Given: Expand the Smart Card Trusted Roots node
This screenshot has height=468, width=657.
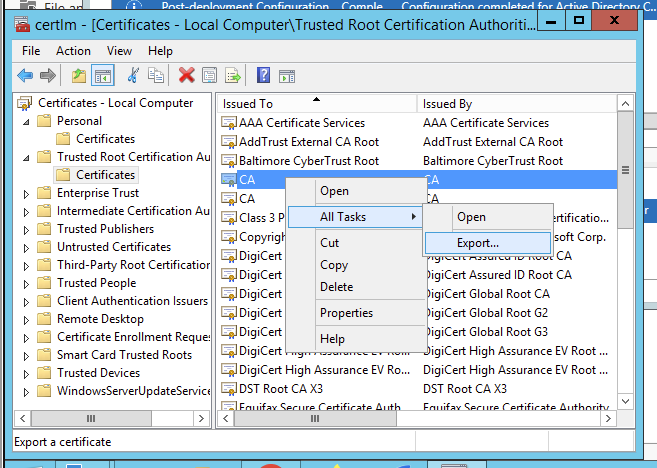Looking at the screenshot, I should click(26, 356).
